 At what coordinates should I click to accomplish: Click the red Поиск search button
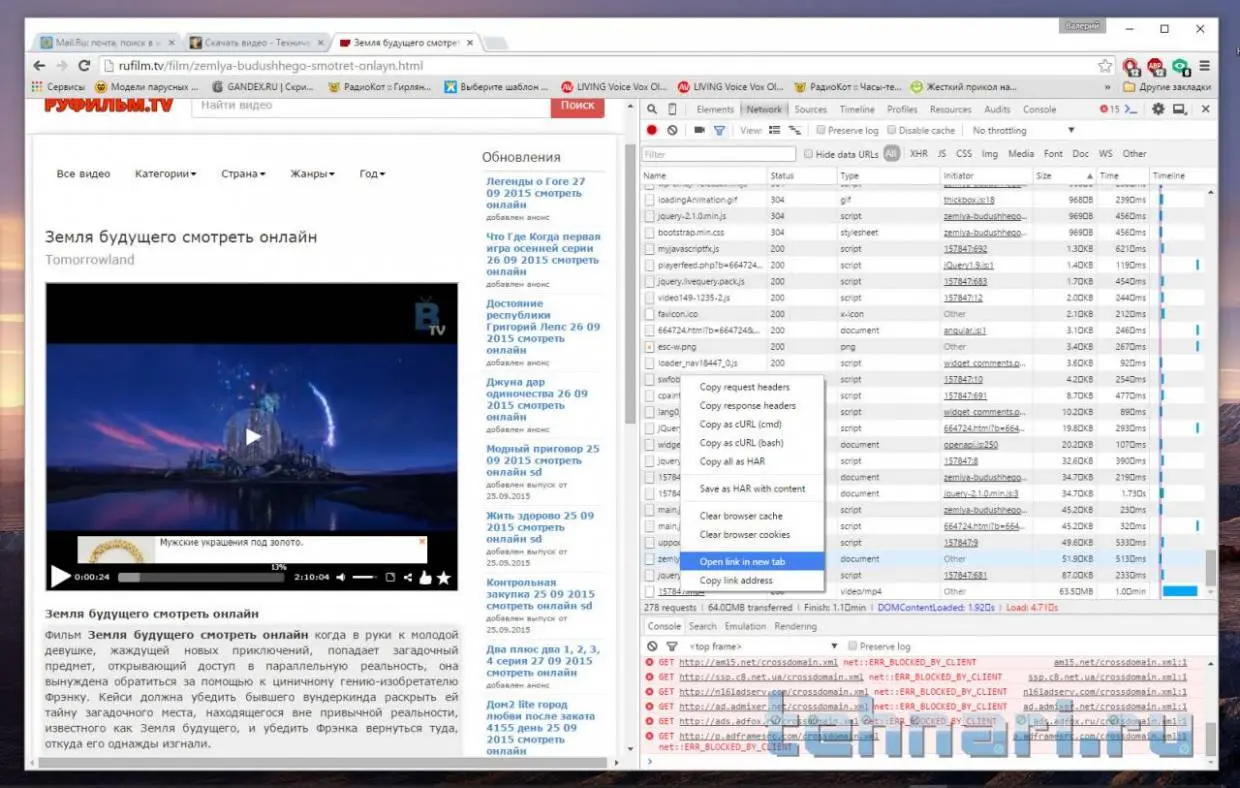click(x=577, y=105)
